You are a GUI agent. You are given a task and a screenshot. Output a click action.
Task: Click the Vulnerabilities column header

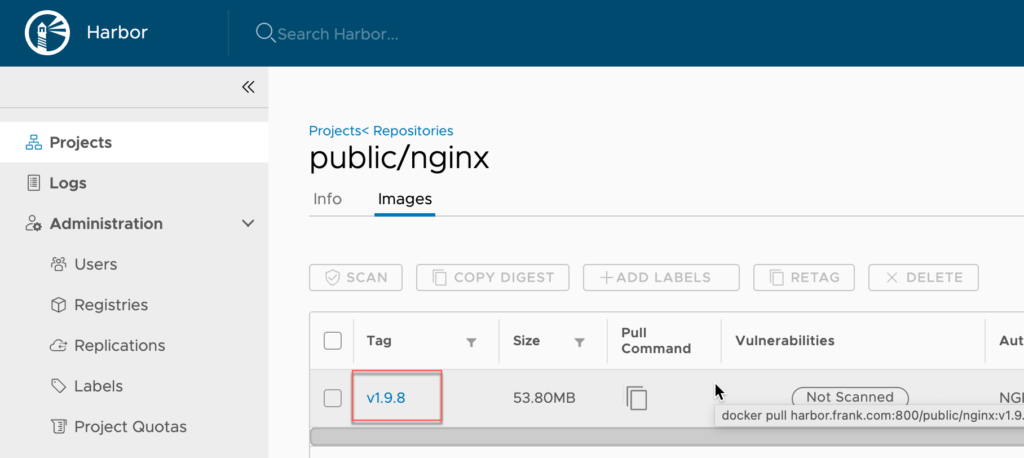click(785, 340)
